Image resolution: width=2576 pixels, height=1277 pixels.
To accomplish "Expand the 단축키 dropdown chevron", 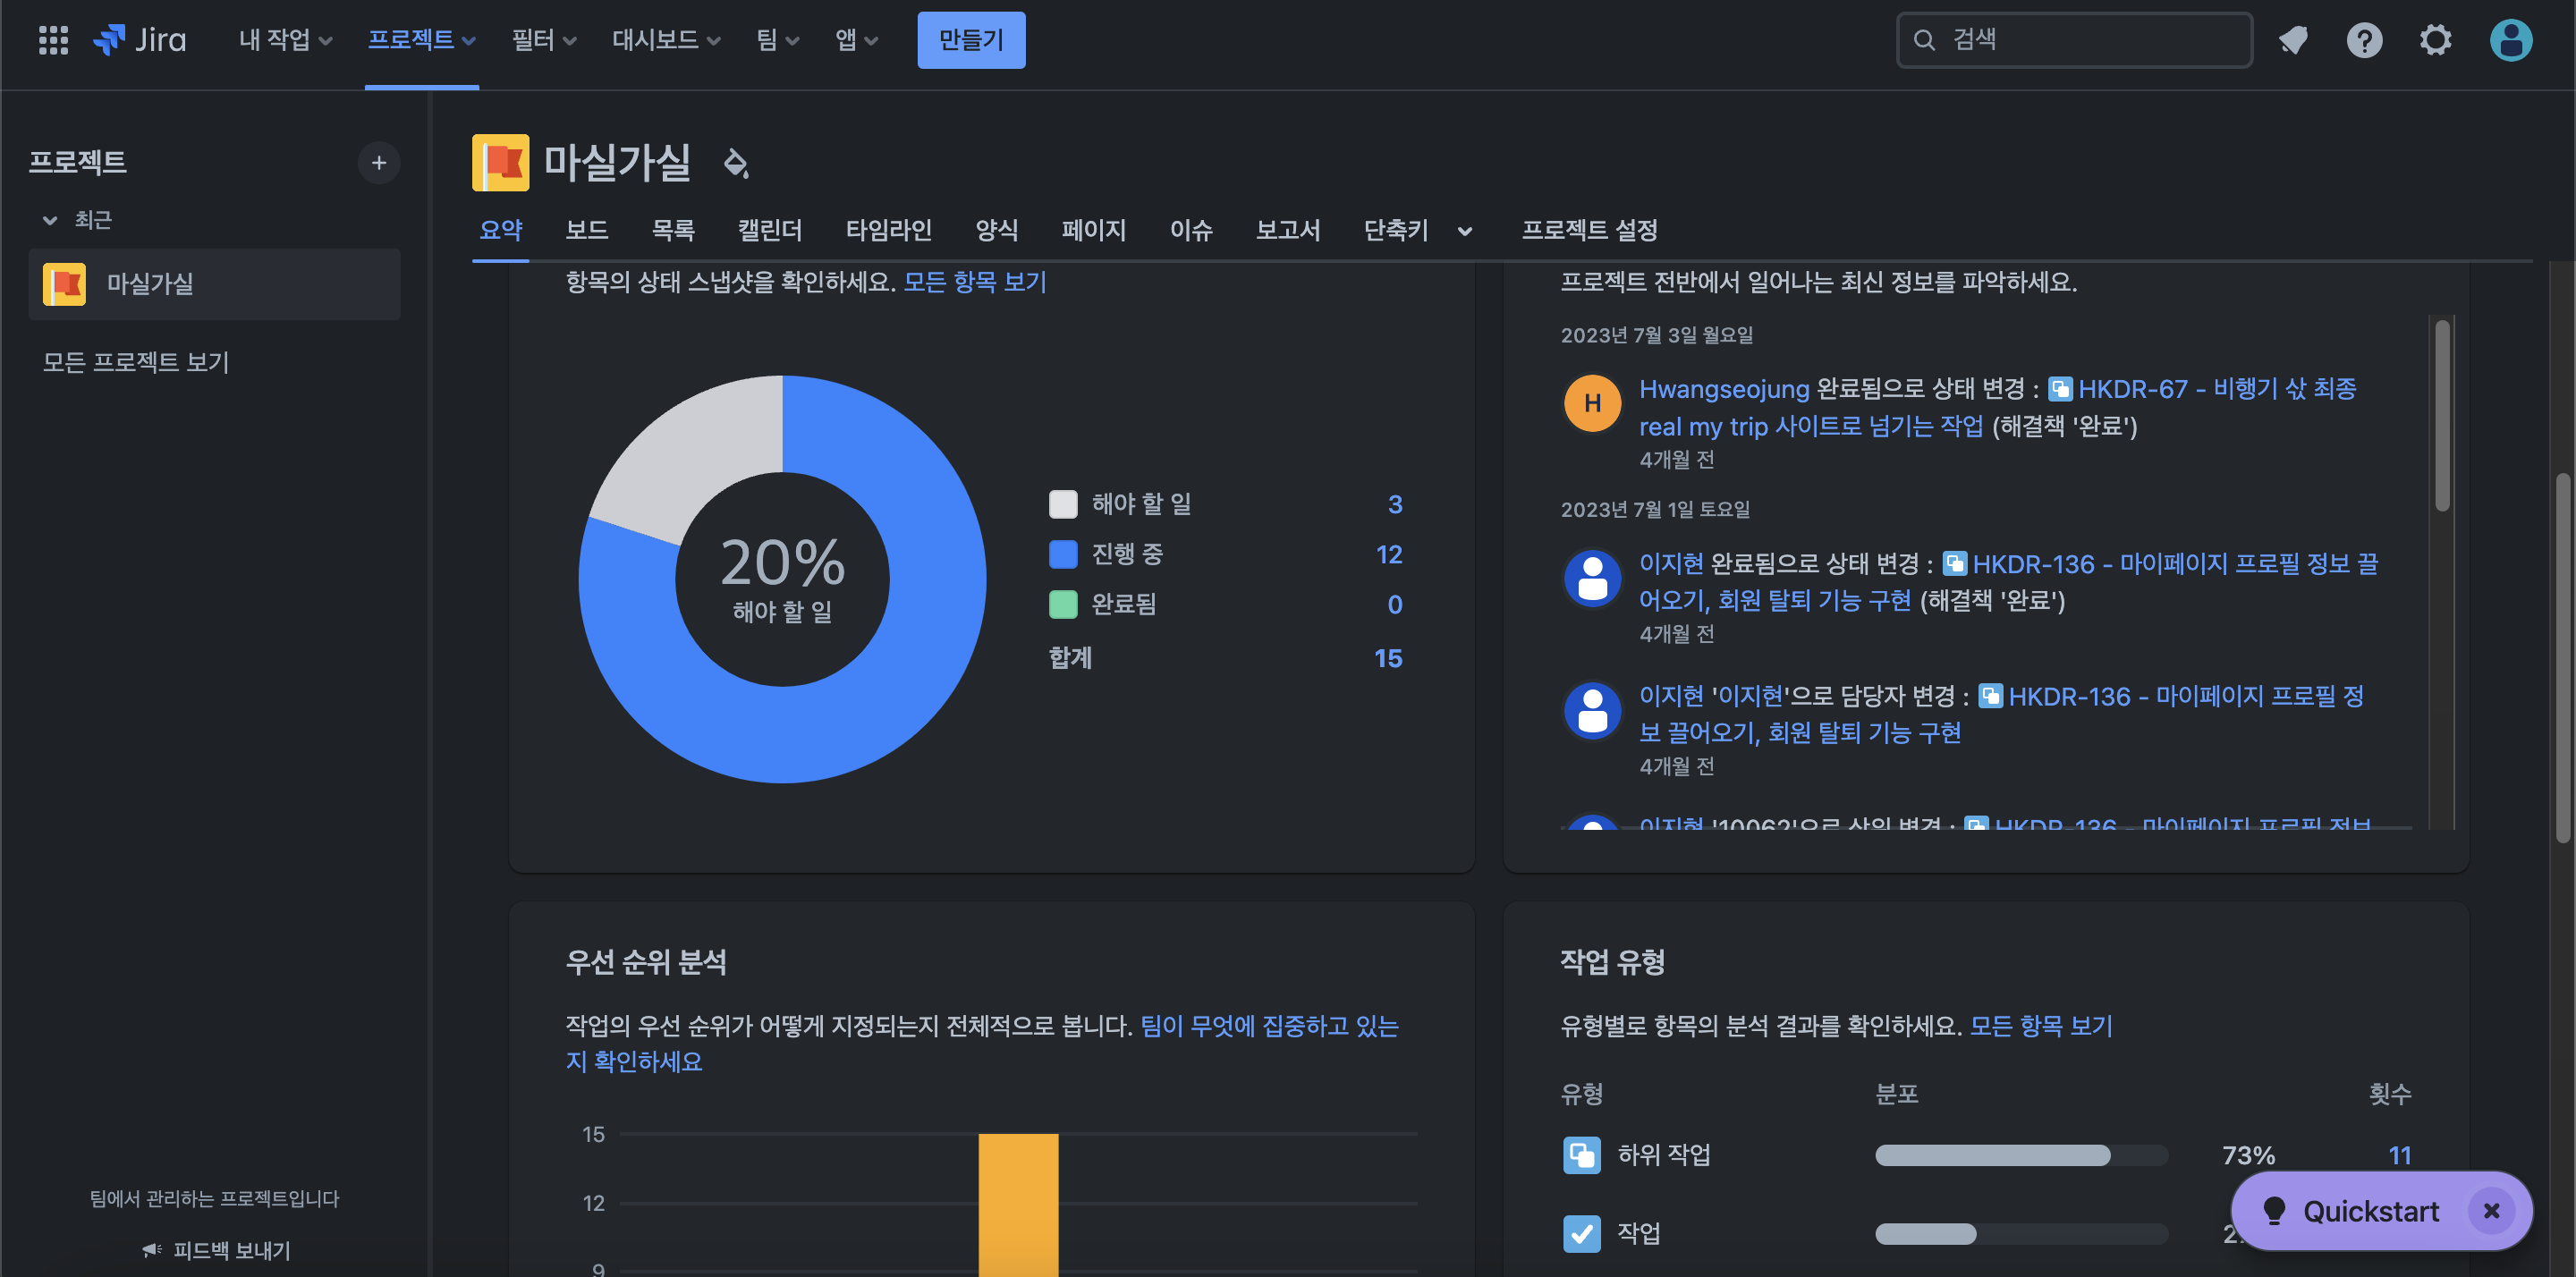I will pos(1464,231).
